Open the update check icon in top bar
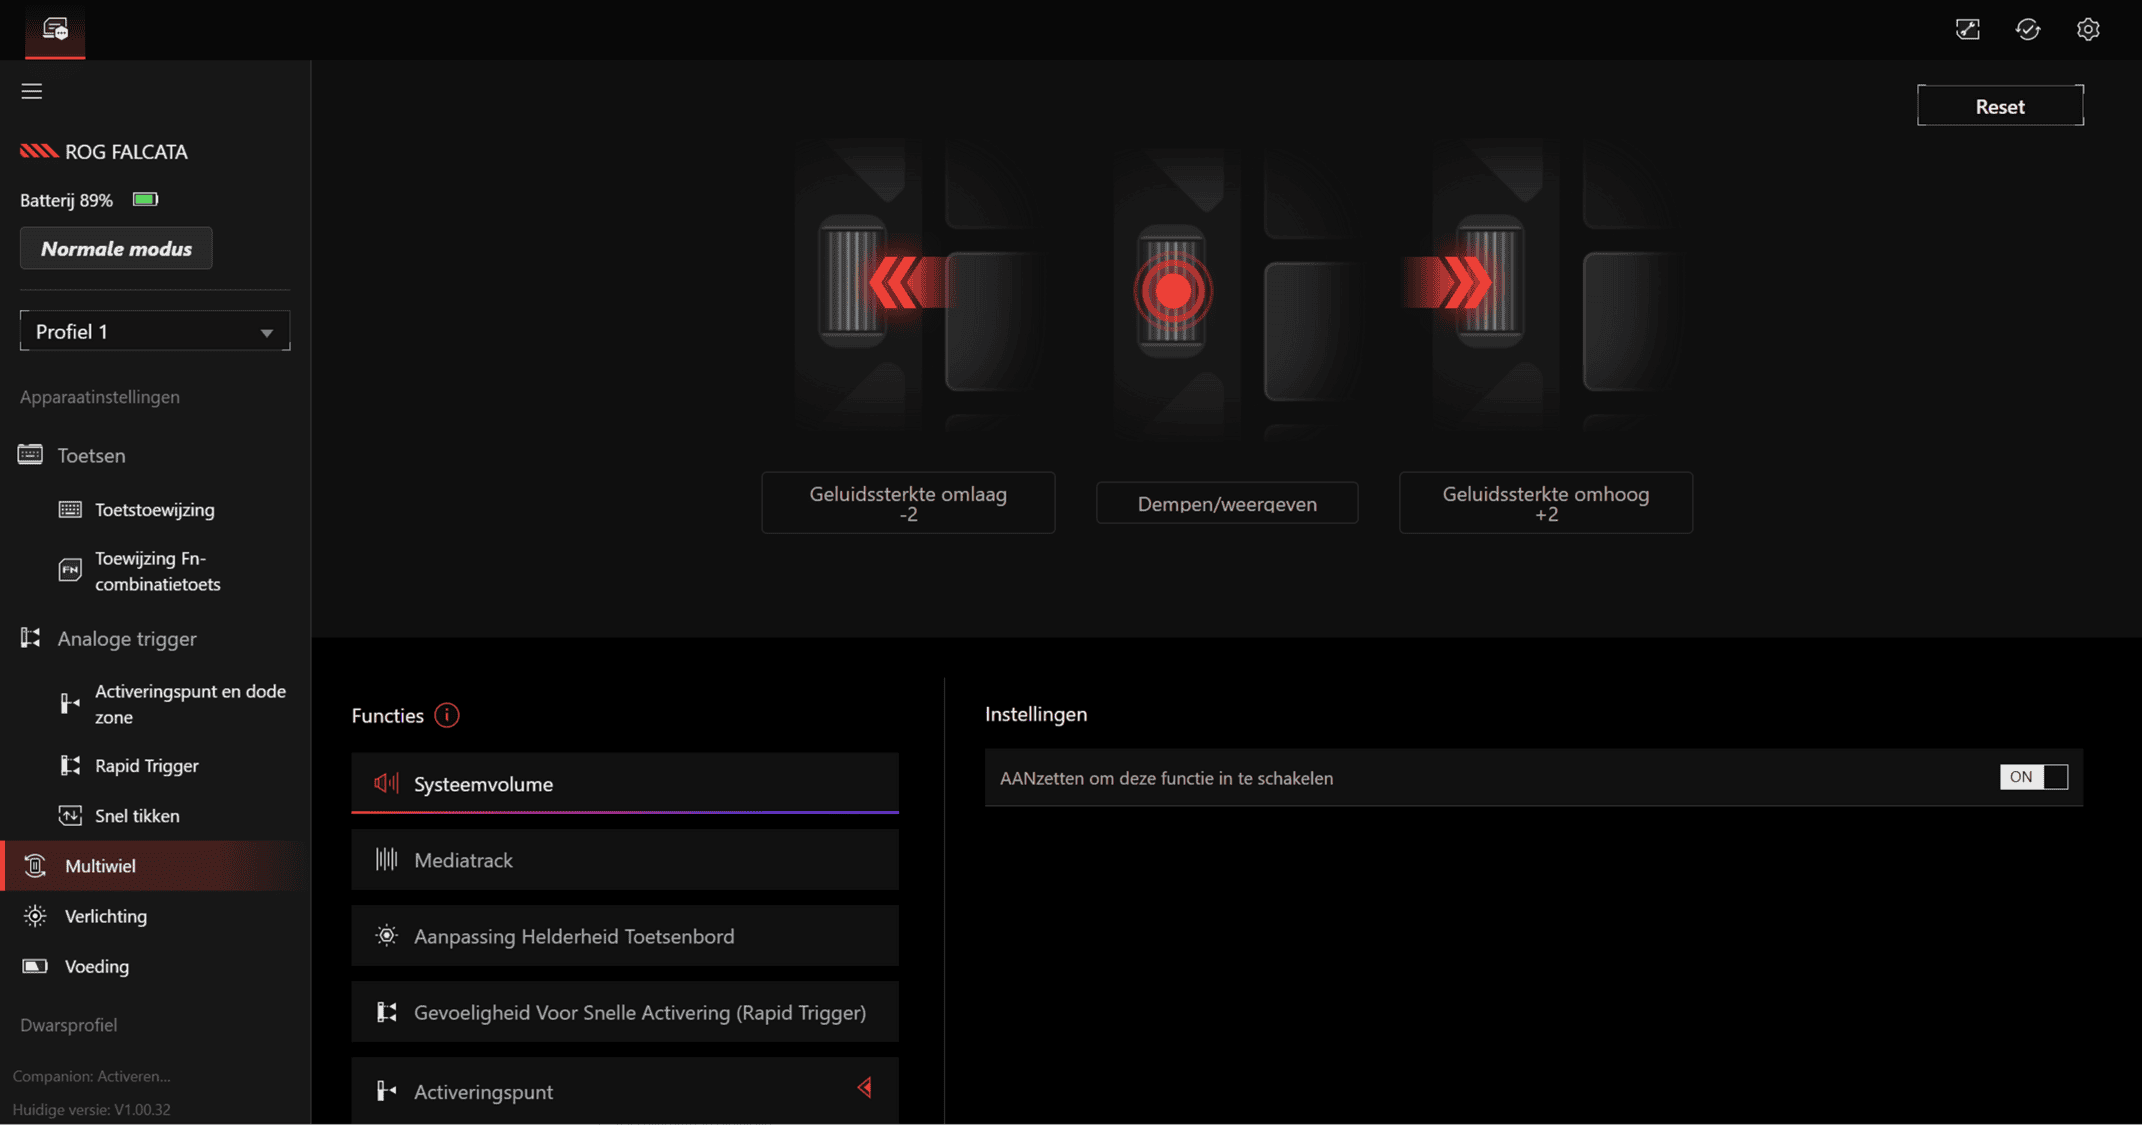 (x=2027, y=29)
